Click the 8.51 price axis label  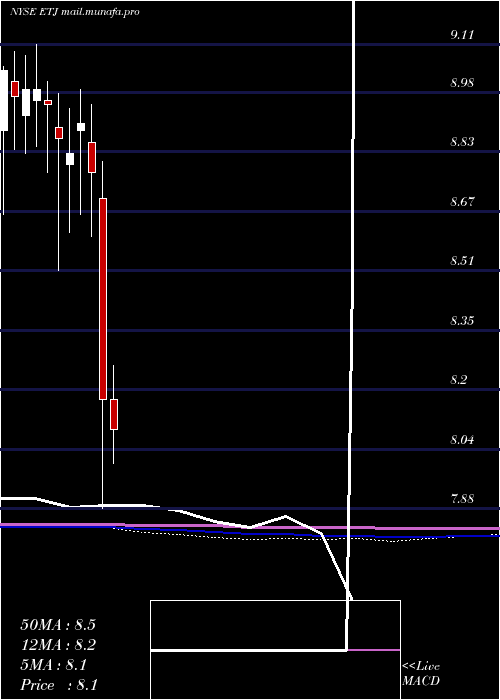coord(462,261)
